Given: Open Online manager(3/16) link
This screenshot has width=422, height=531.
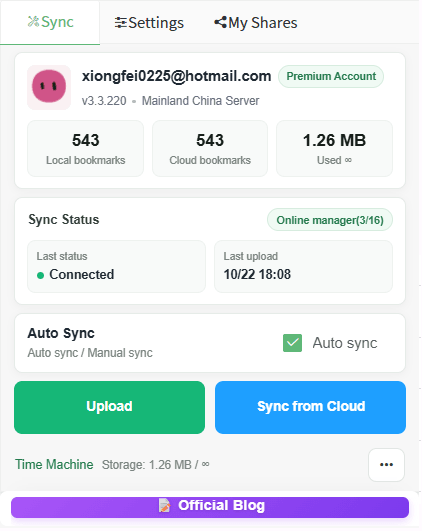Looking at the screenshot, I should 330,220.
